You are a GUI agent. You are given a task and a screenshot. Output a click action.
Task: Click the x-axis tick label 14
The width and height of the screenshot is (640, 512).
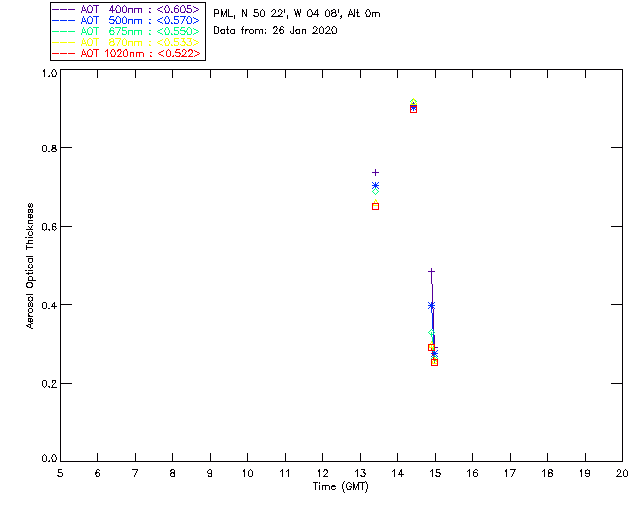pyautogui.click(x=398, y=473)
